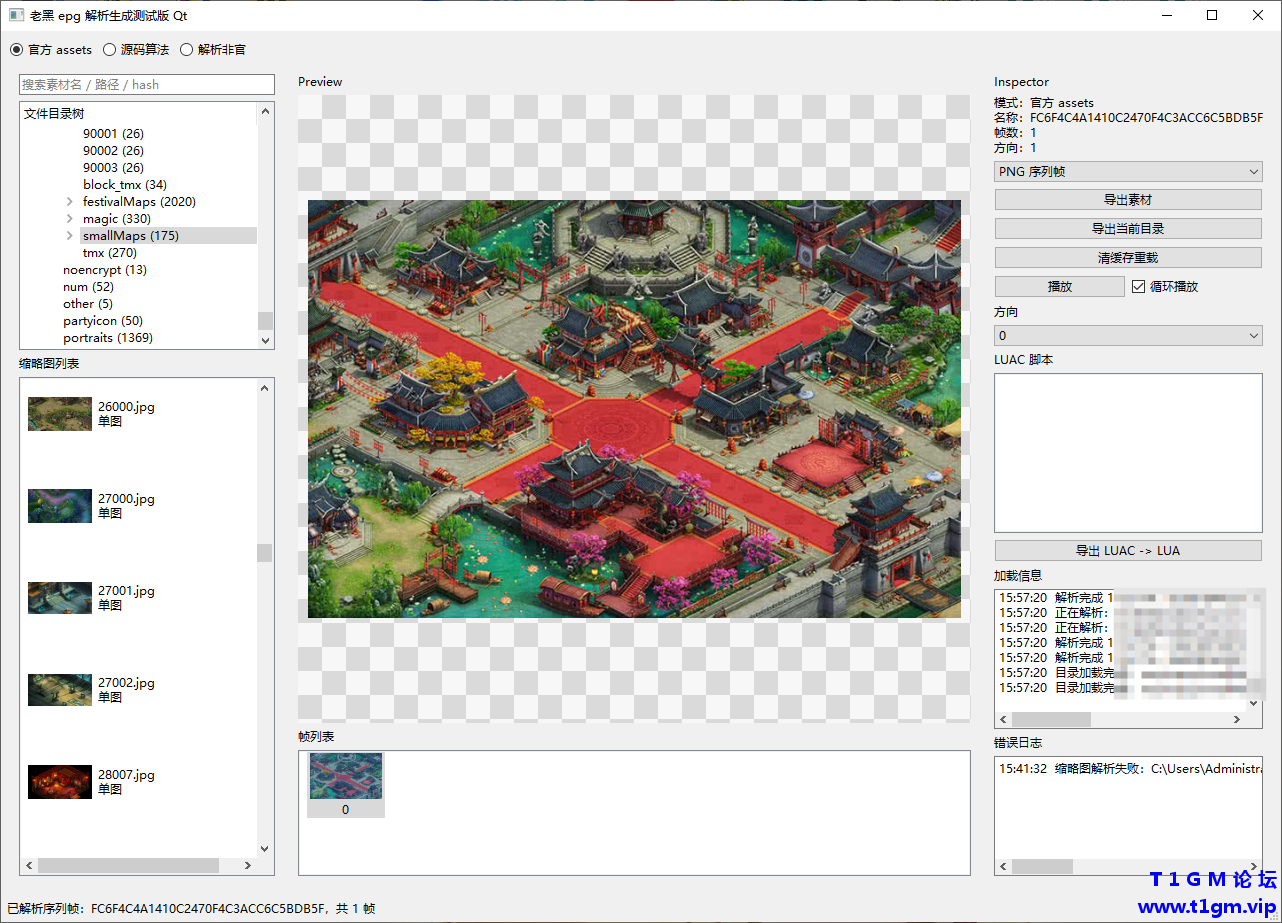The image size is (1282, 923).
Task: Choose the 27002.jpg thumbnail image
Action: tap(60, 690)
